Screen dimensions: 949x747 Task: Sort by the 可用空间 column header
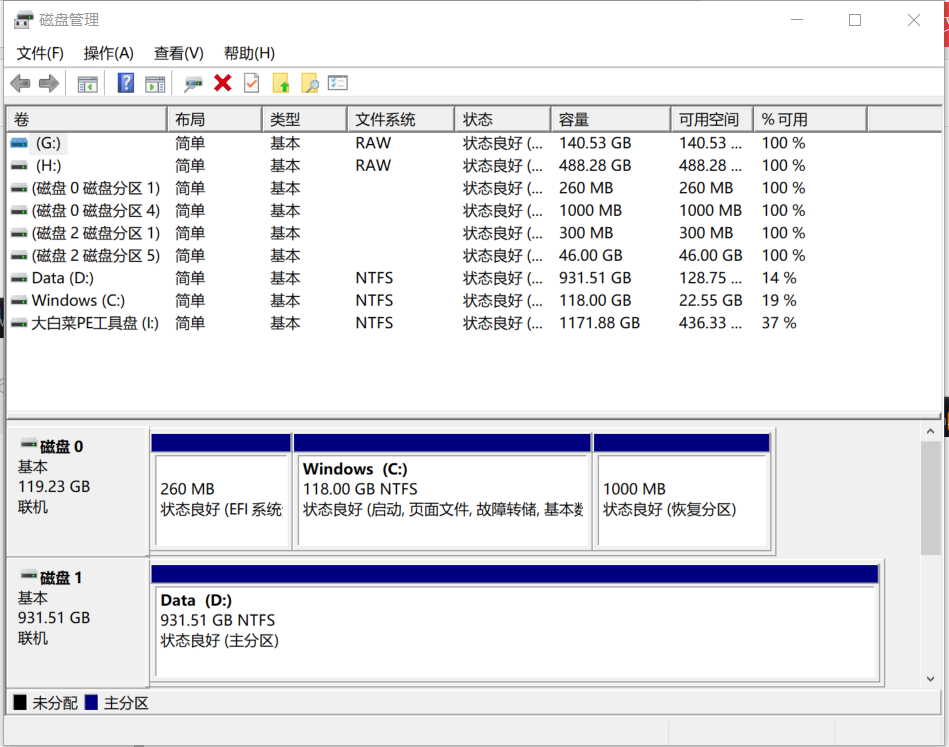(x=712, y=119)
